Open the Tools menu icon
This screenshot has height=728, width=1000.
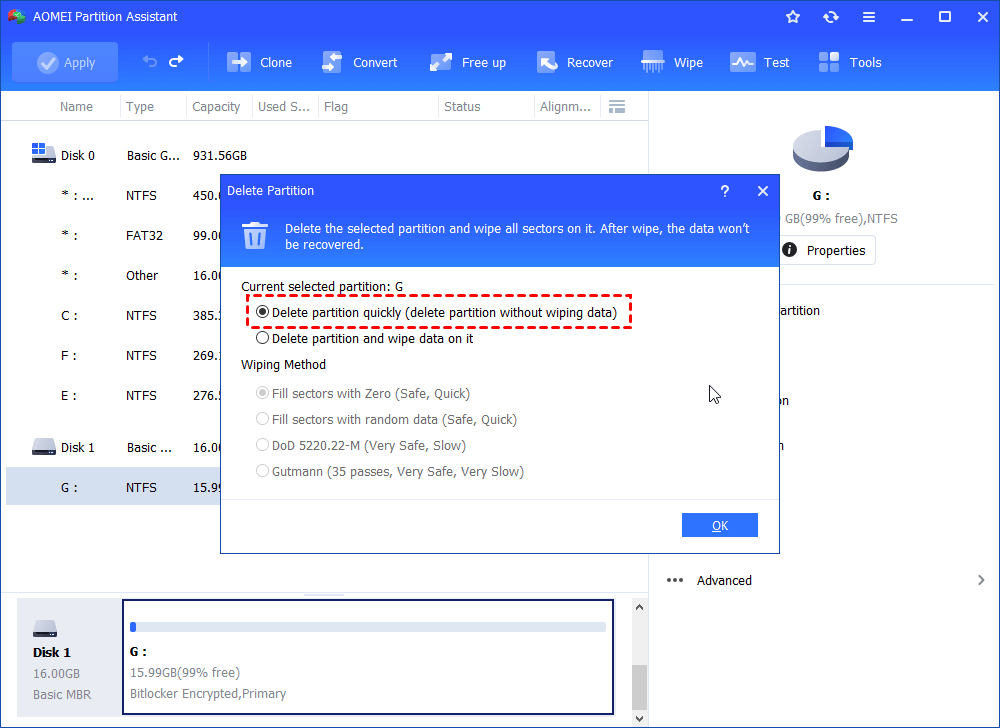[849, 62]
